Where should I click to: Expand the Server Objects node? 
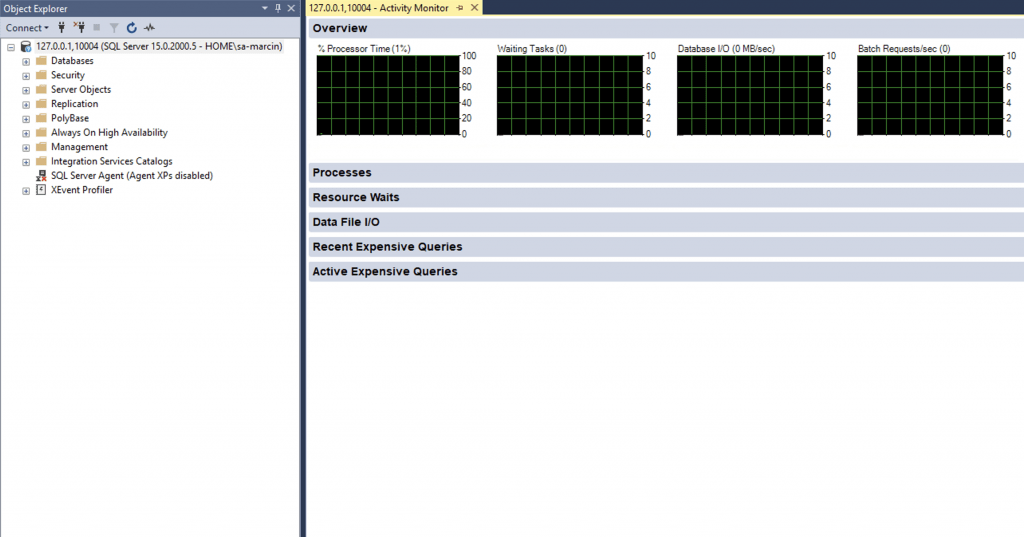(26, 90)
